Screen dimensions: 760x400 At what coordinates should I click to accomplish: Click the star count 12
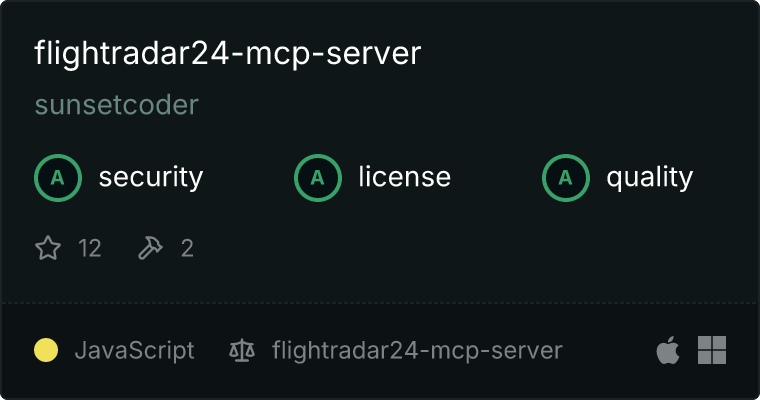[90, 248]
